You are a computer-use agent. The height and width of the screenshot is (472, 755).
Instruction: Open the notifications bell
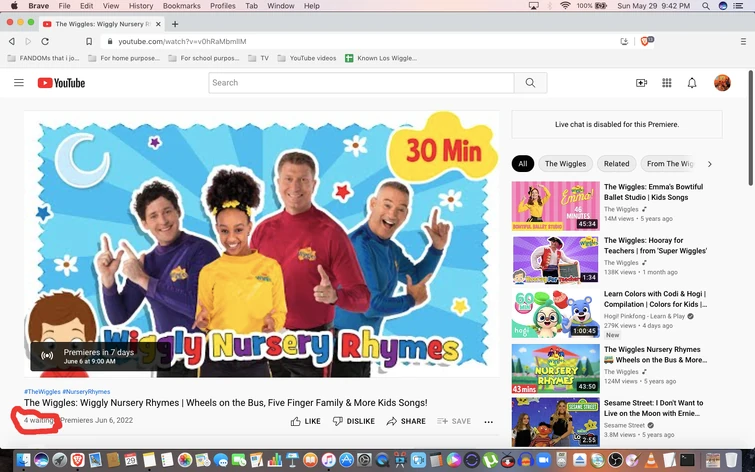(692, 83)
